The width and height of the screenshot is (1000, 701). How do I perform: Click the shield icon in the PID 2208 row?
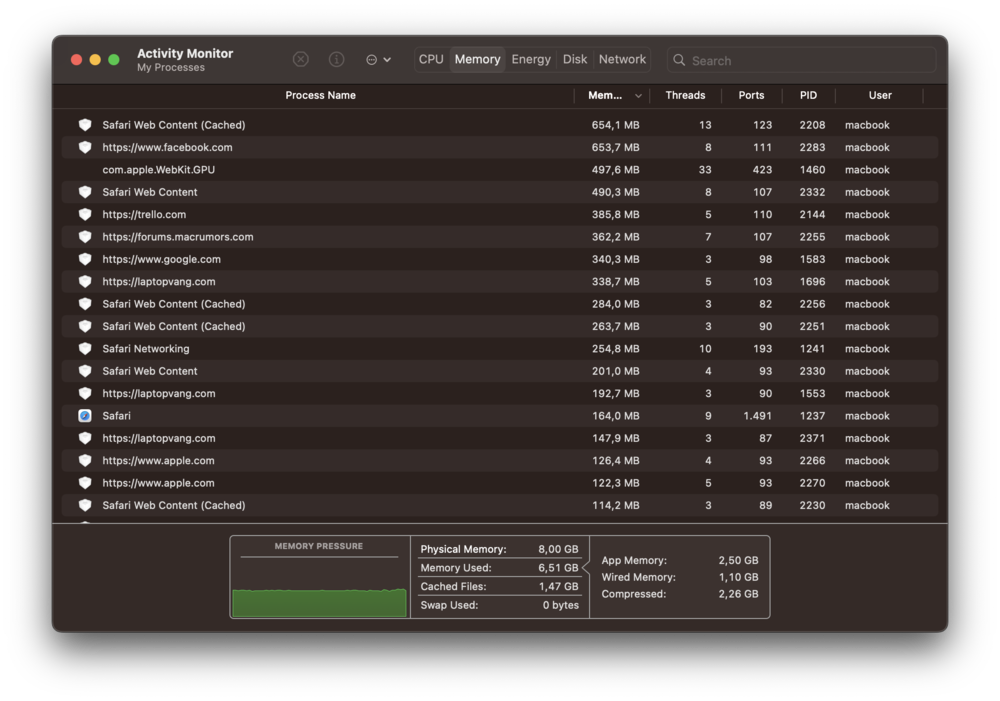coord(85,125)
